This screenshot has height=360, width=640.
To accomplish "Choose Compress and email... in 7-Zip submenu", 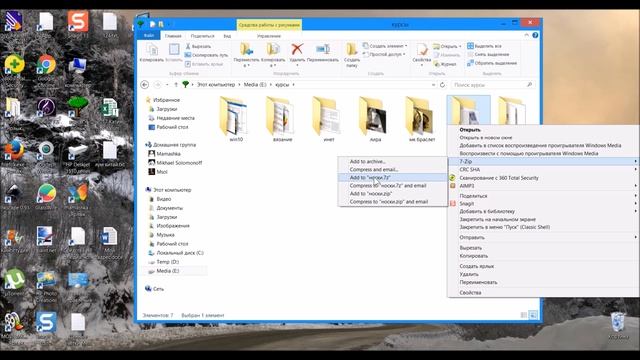I will point(393,169).
